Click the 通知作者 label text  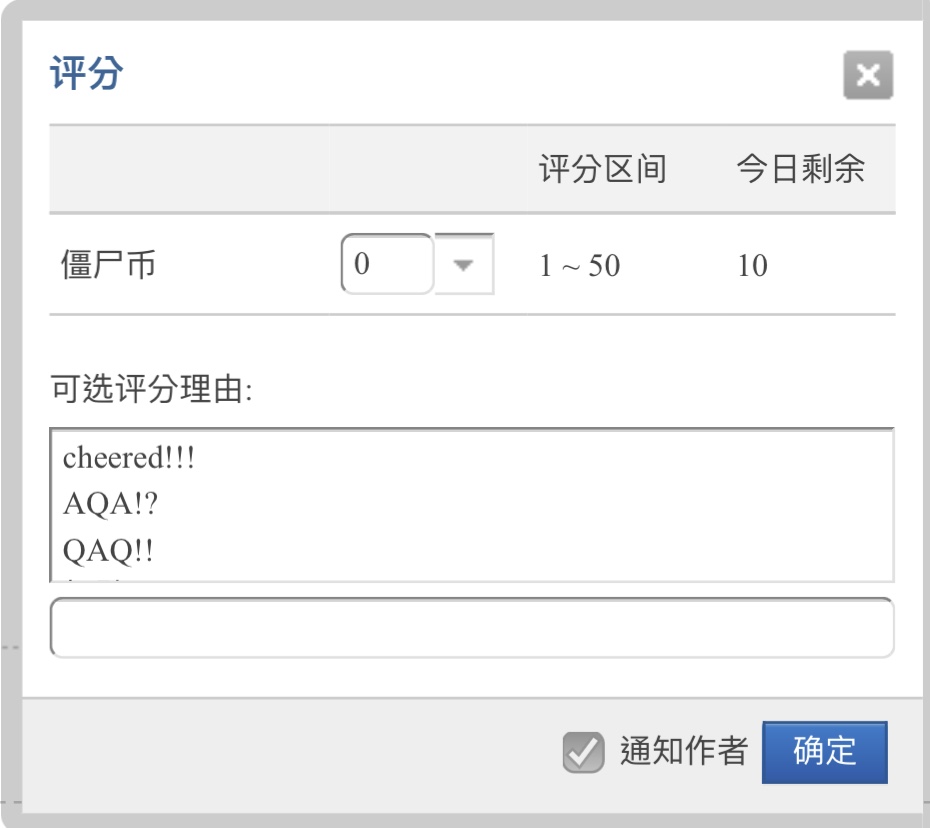(x=684, y=751)
